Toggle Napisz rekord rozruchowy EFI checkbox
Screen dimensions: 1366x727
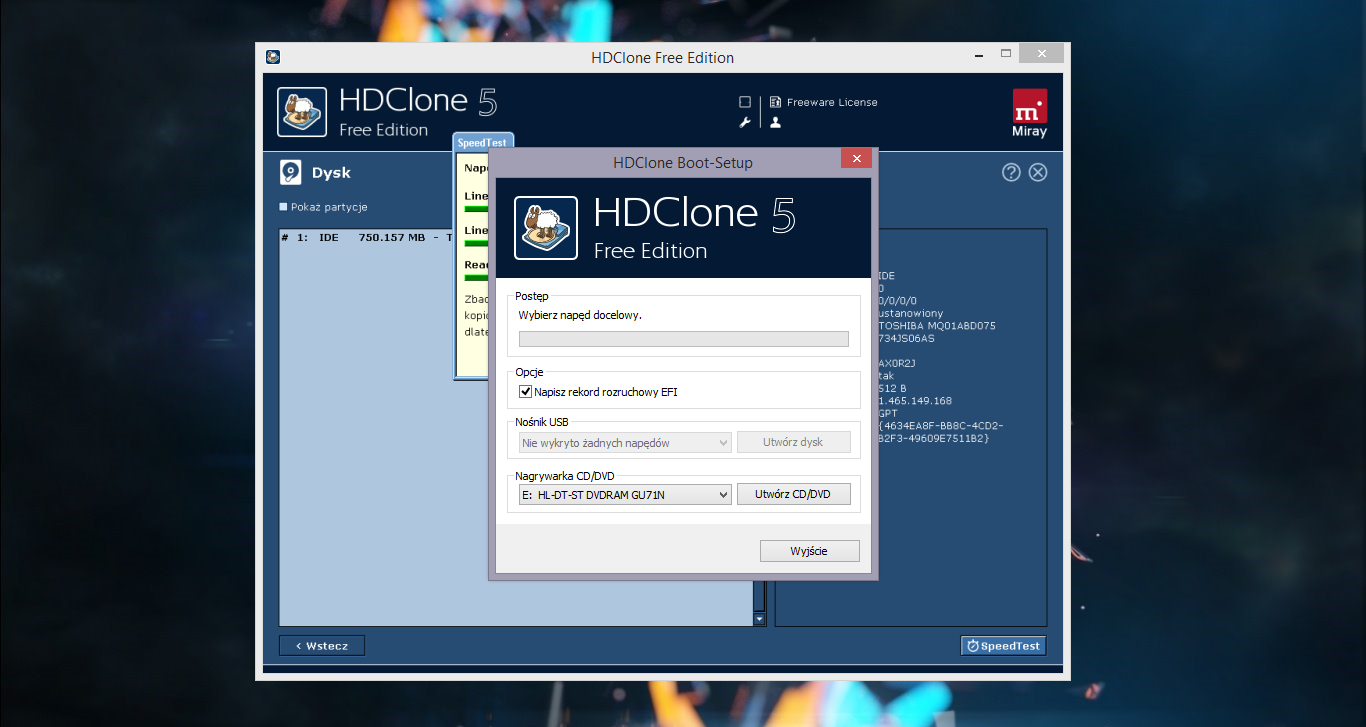[x=526, y=392]
